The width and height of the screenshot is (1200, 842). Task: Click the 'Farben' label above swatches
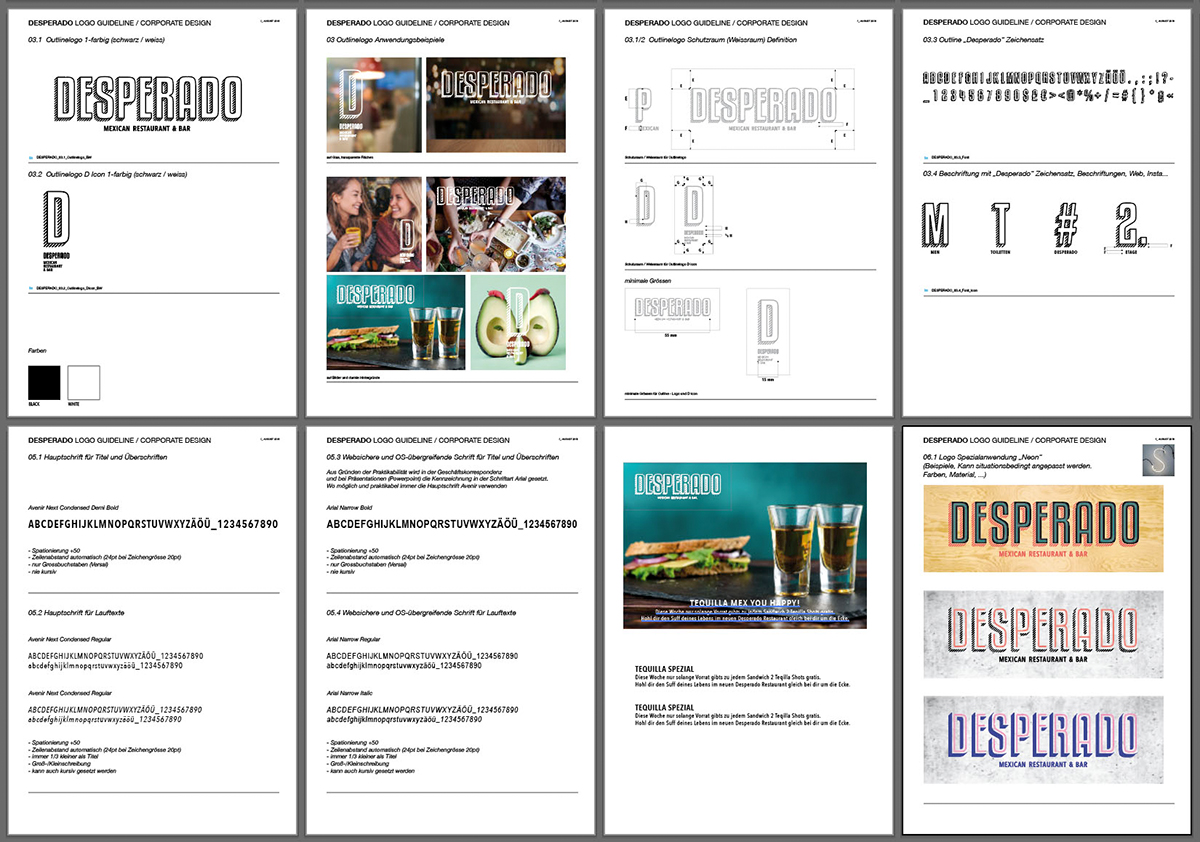tap(37, 351)
